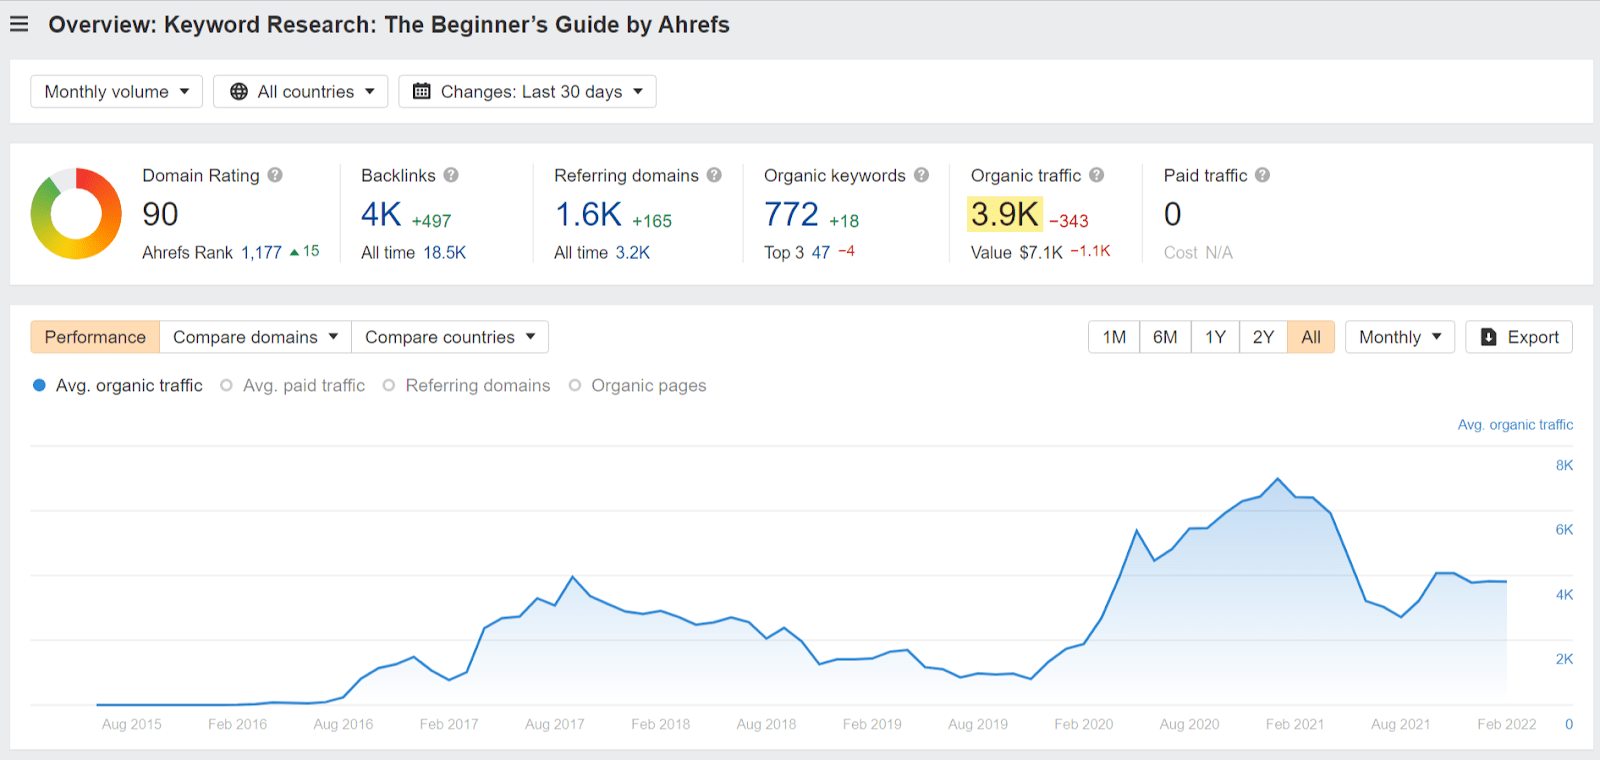Set chart range to All
1600x760 pixels.
[x=1311, y=337]
